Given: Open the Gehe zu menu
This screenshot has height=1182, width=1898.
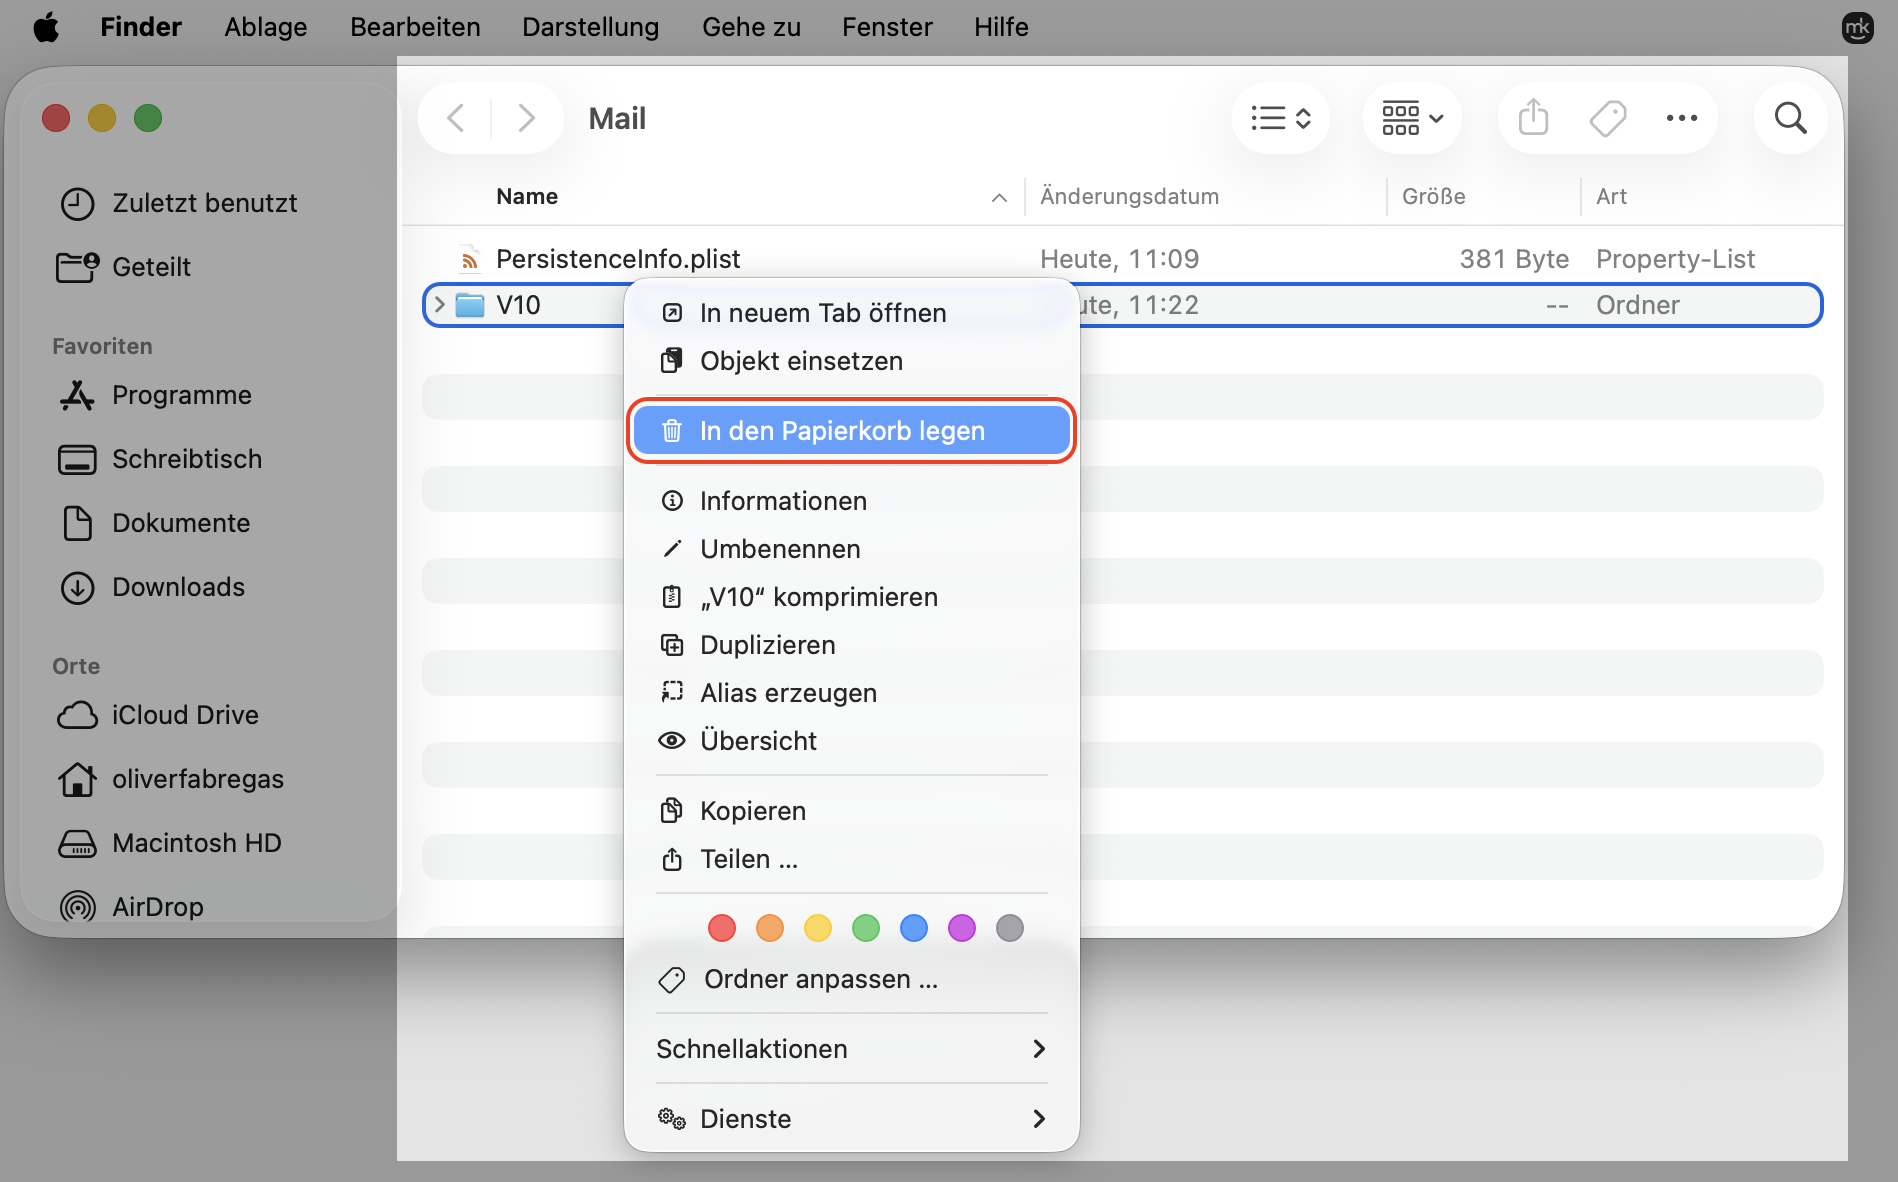Looking at the screenshot, I should [751, 27].
